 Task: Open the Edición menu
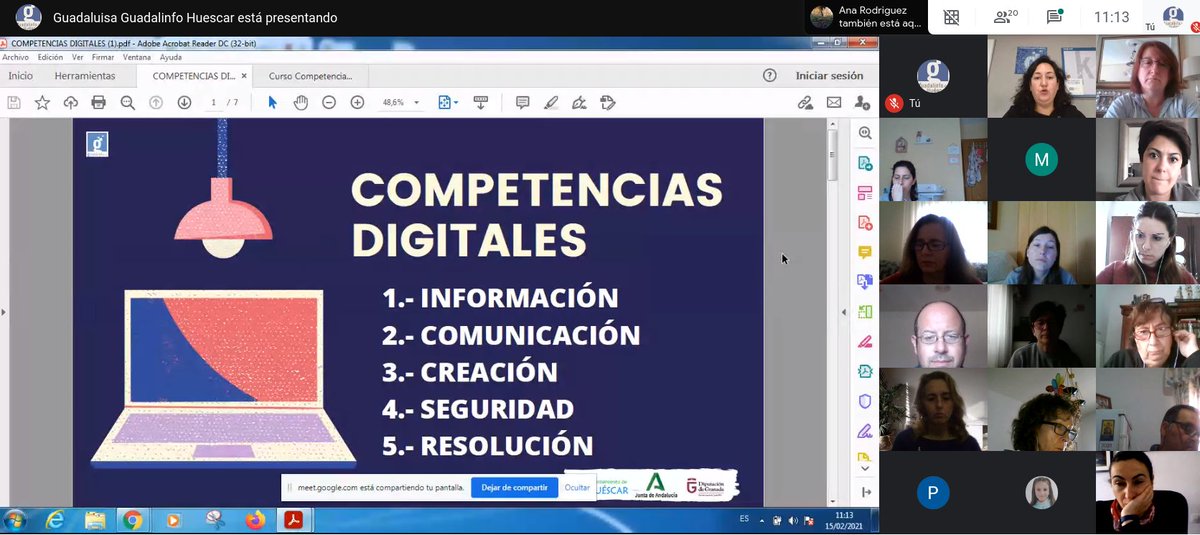coord(50,57)
